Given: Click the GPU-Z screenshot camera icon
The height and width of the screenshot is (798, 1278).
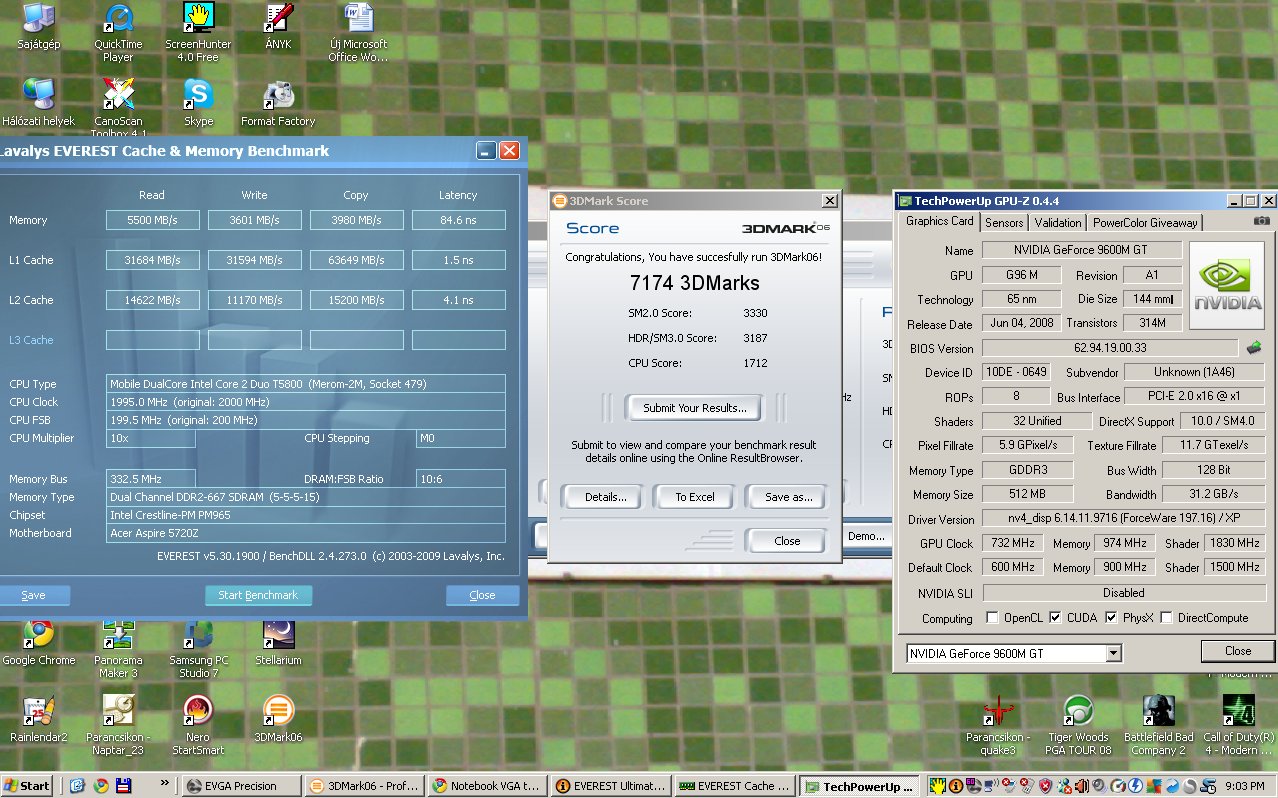Looking at the screenshot, I should 1262,221.
